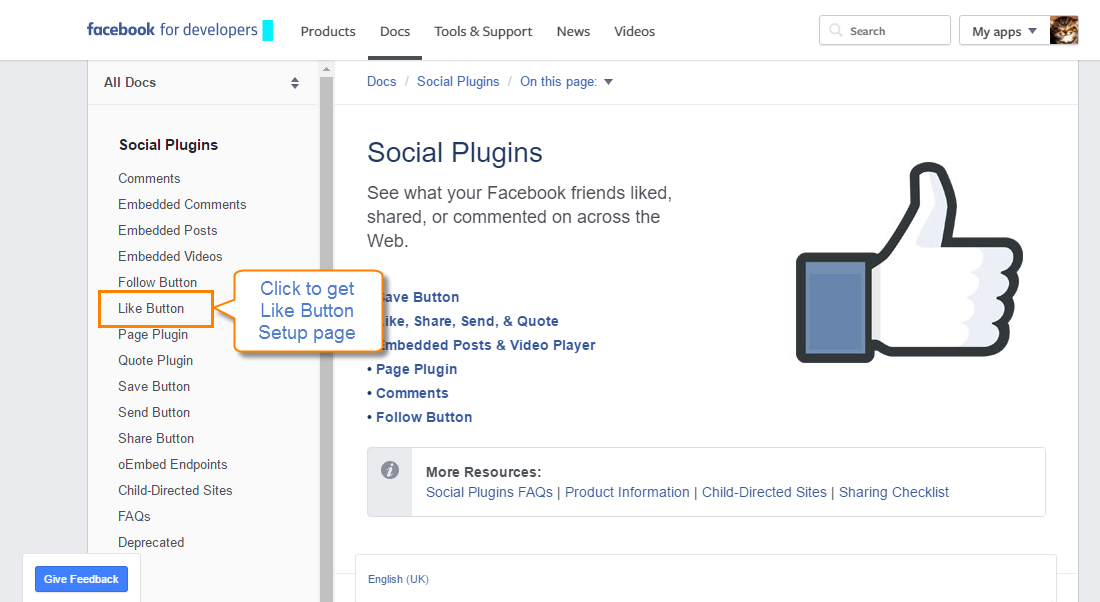Screen dimensions: 1100x602
Task: Open Deprecated in the sidebar
Action: (x=151, y=542)
